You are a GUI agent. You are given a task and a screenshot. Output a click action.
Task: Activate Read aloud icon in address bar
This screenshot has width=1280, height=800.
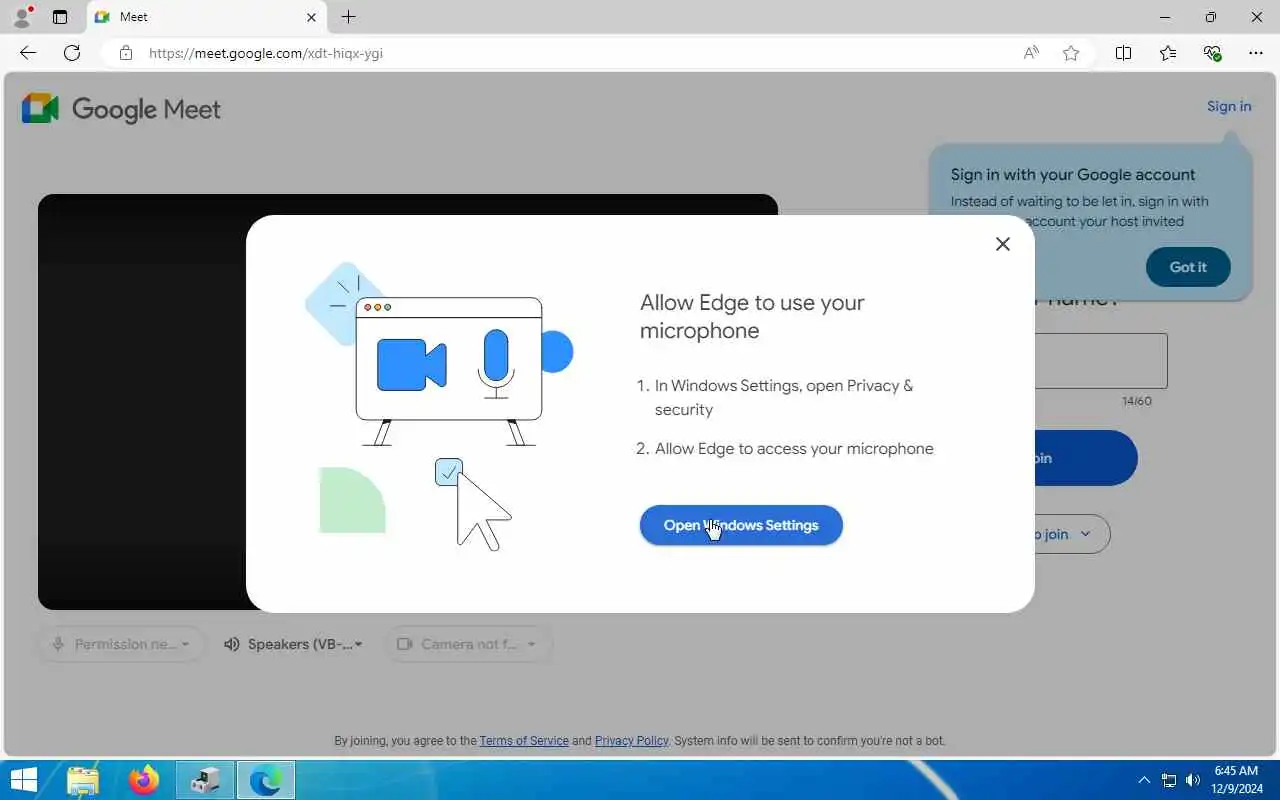pyautogui.click(x=1031, y=53)
